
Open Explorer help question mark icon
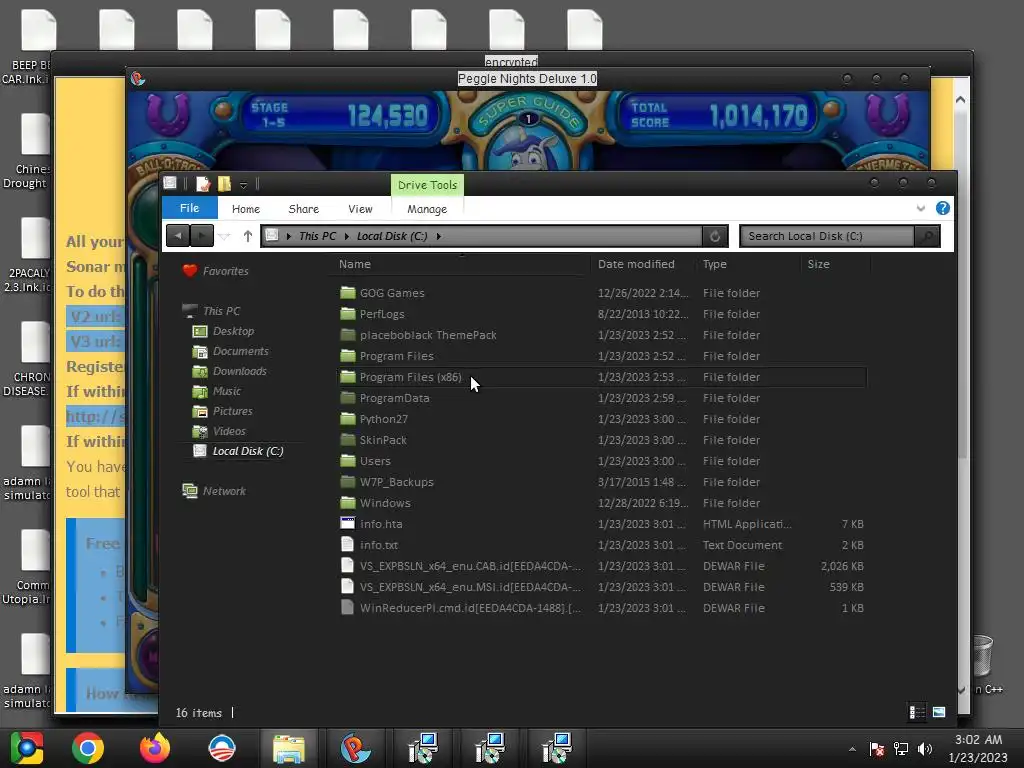pos(942,208)
